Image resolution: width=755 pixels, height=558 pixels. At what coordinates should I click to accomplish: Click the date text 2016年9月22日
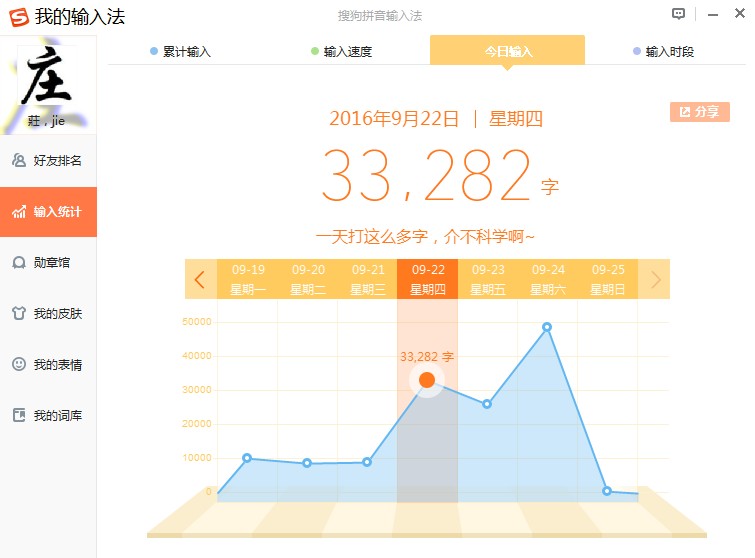tap(394, 118)
